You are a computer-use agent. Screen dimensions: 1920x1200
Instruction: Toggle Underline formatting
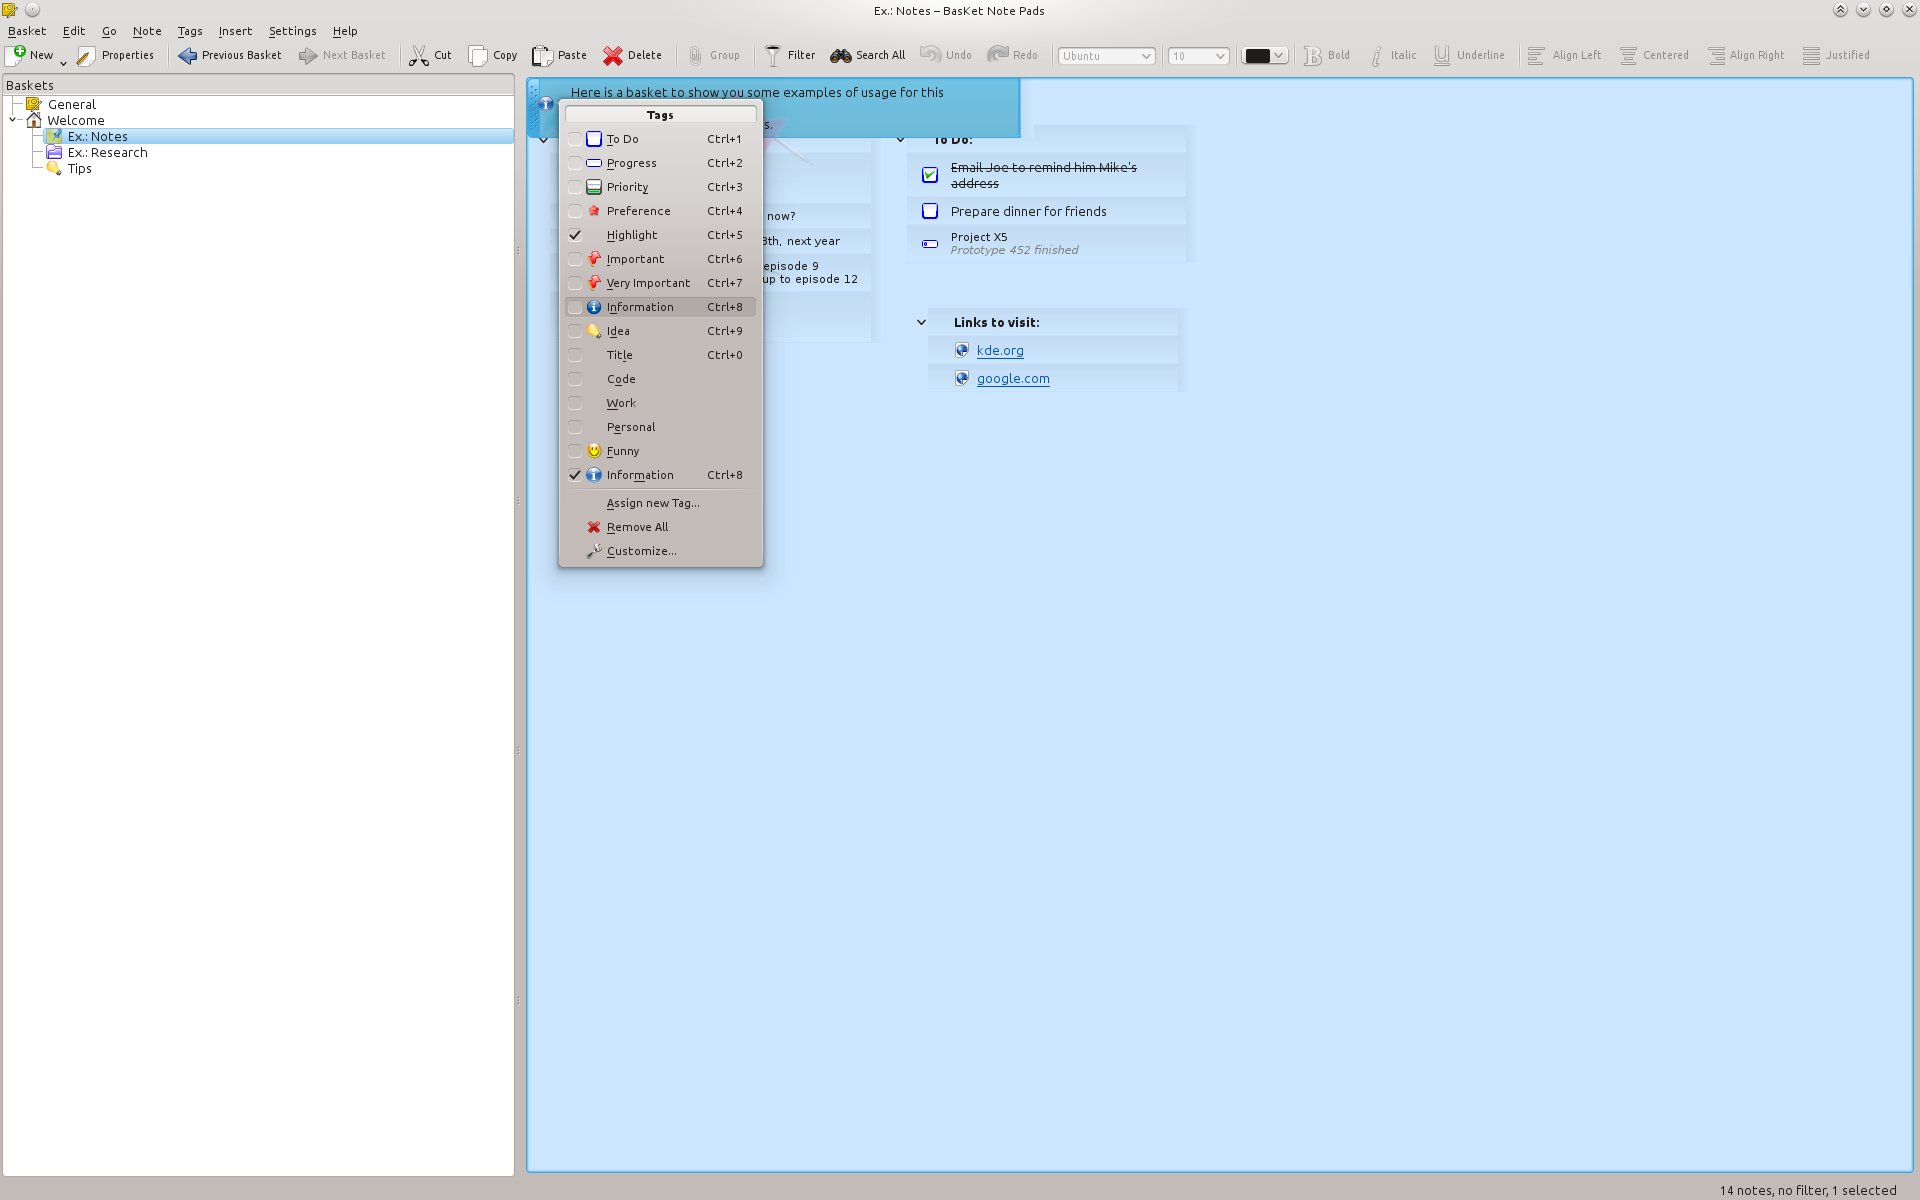coord(1468,55)
